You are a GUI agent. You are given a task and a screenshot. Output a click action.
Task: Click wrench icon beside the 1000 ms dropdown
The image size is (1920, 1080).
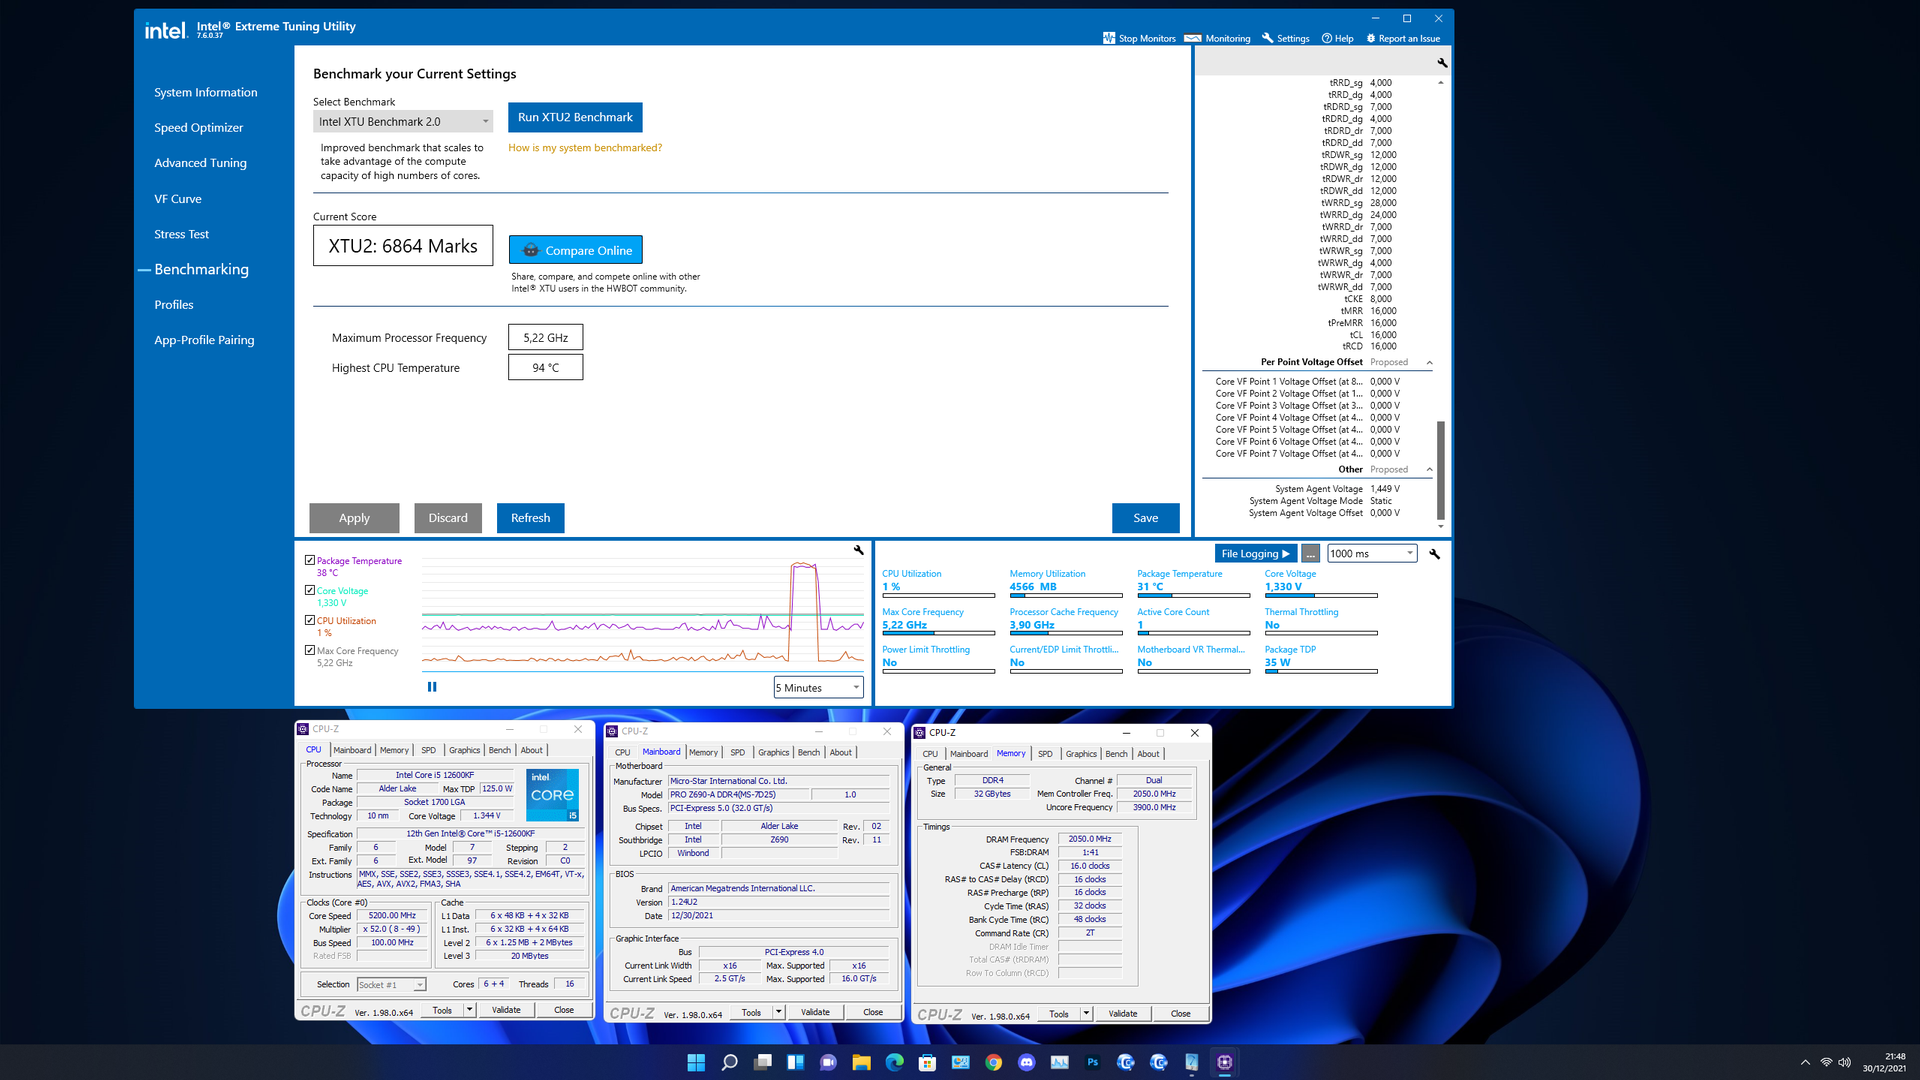point(1434,554)
